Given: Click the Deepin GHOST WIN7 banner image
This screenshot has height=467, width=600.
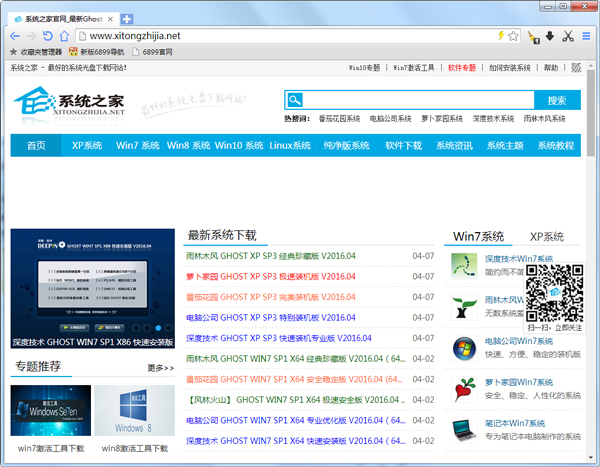Looking at the screenshot, I should coord(93,288).
